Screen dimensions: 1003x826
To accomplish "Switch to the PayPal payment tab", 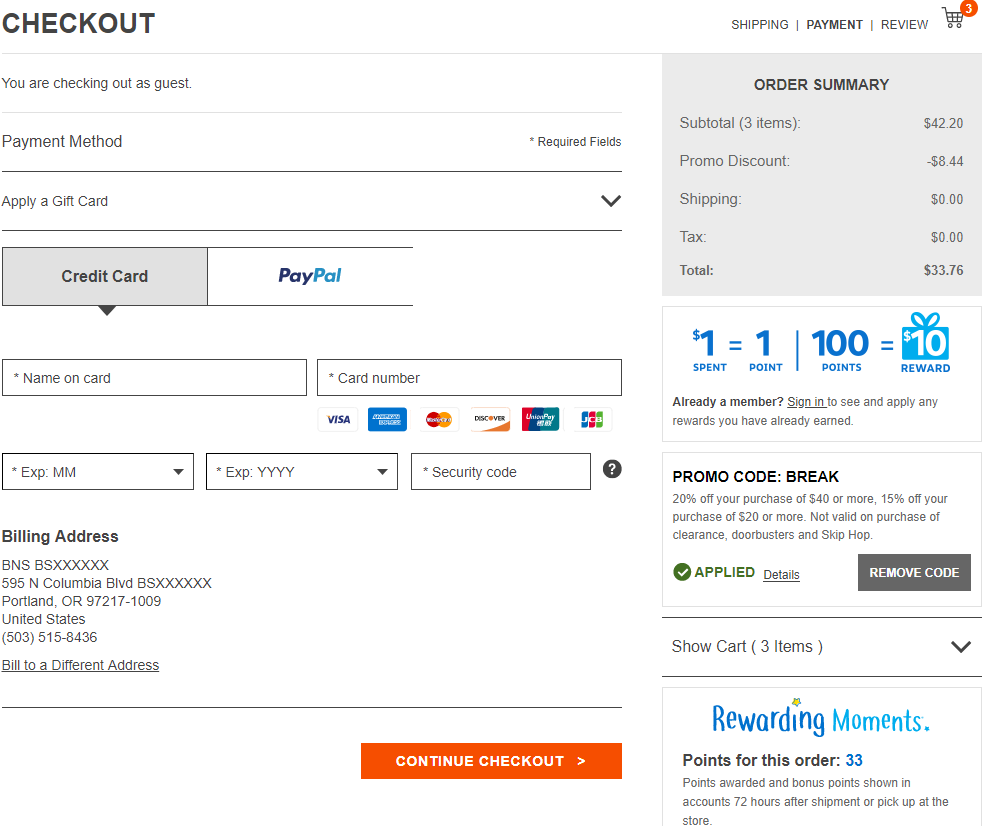I will 310,277.
